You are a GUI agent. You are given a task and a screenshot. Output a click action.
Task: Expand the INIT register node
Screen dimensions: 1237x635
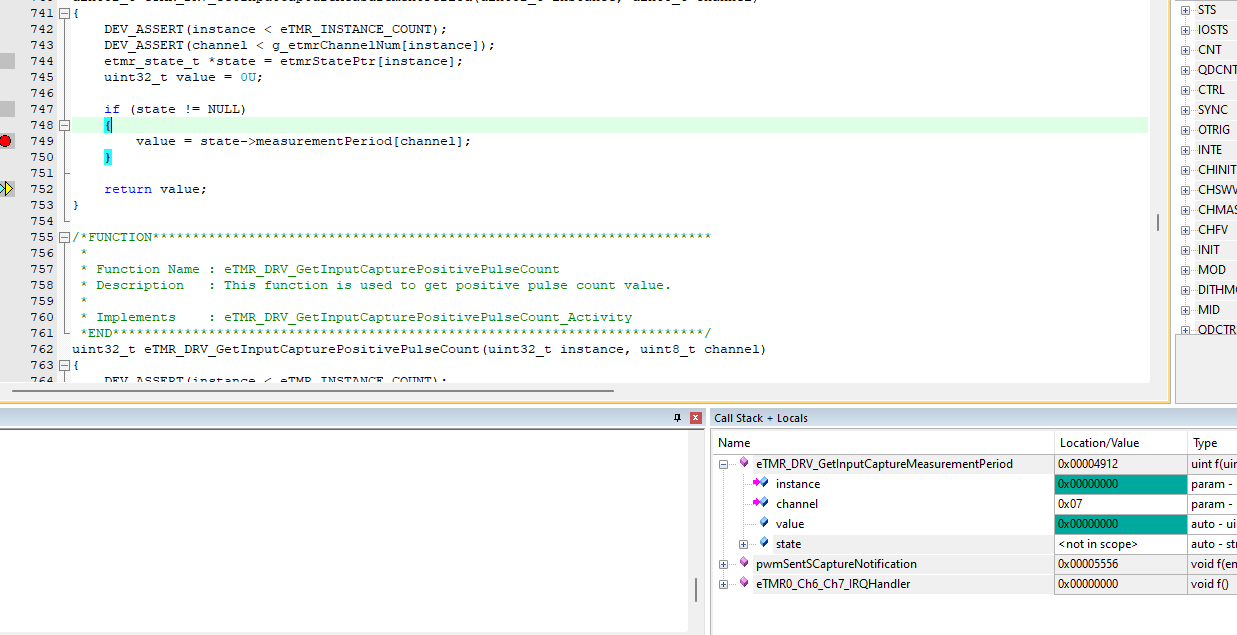click(x=1186, y=249)
